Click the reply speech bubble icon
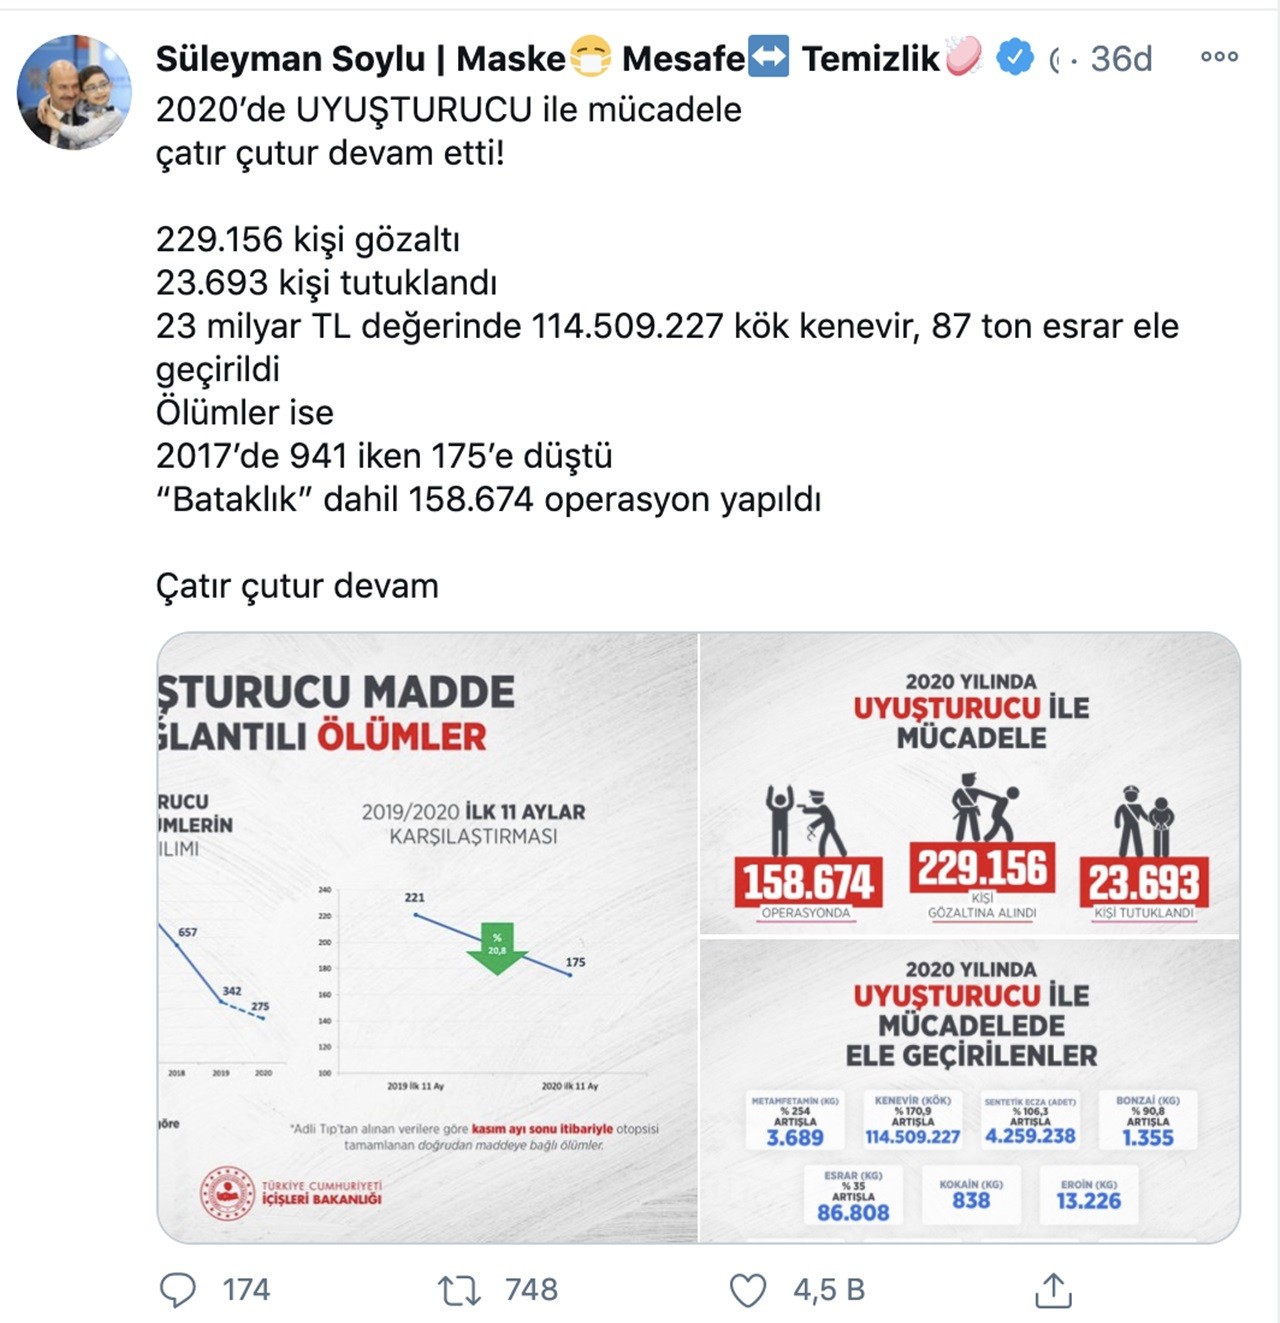The image size is (1280, 1323). (178, 1290)
